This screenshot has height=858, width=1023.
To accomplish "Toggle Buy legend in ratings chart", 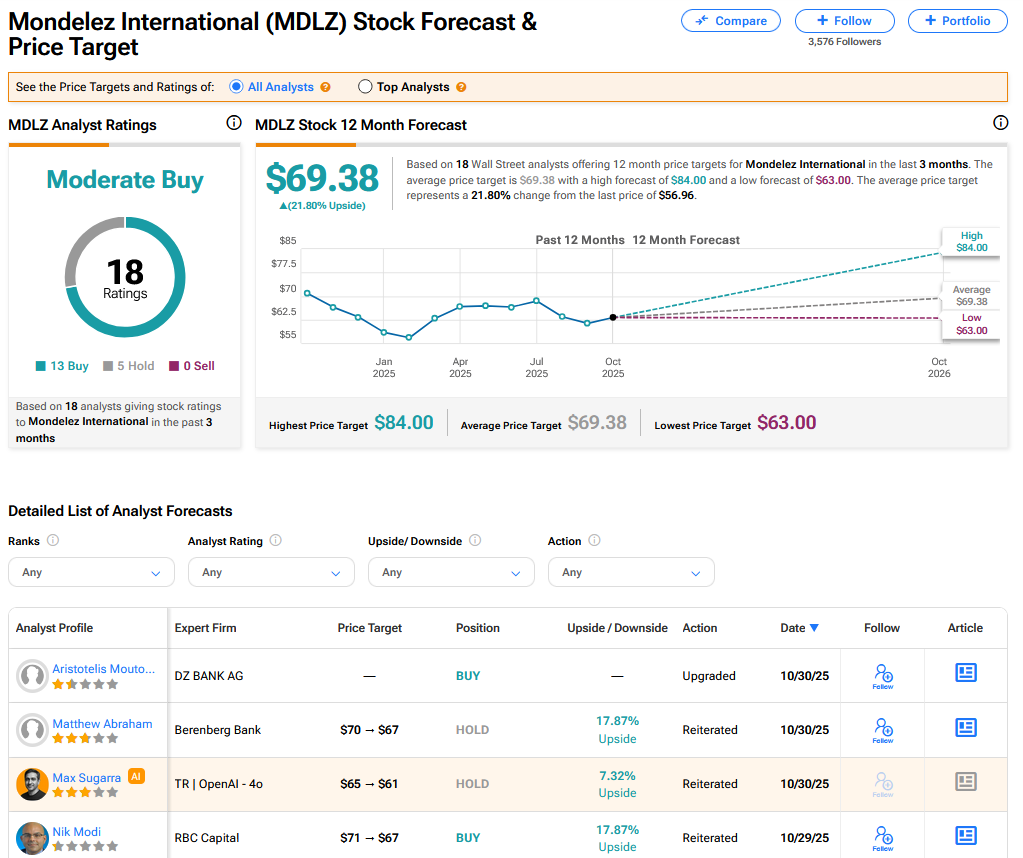I will pyautogui.click(x=62, y=366).
